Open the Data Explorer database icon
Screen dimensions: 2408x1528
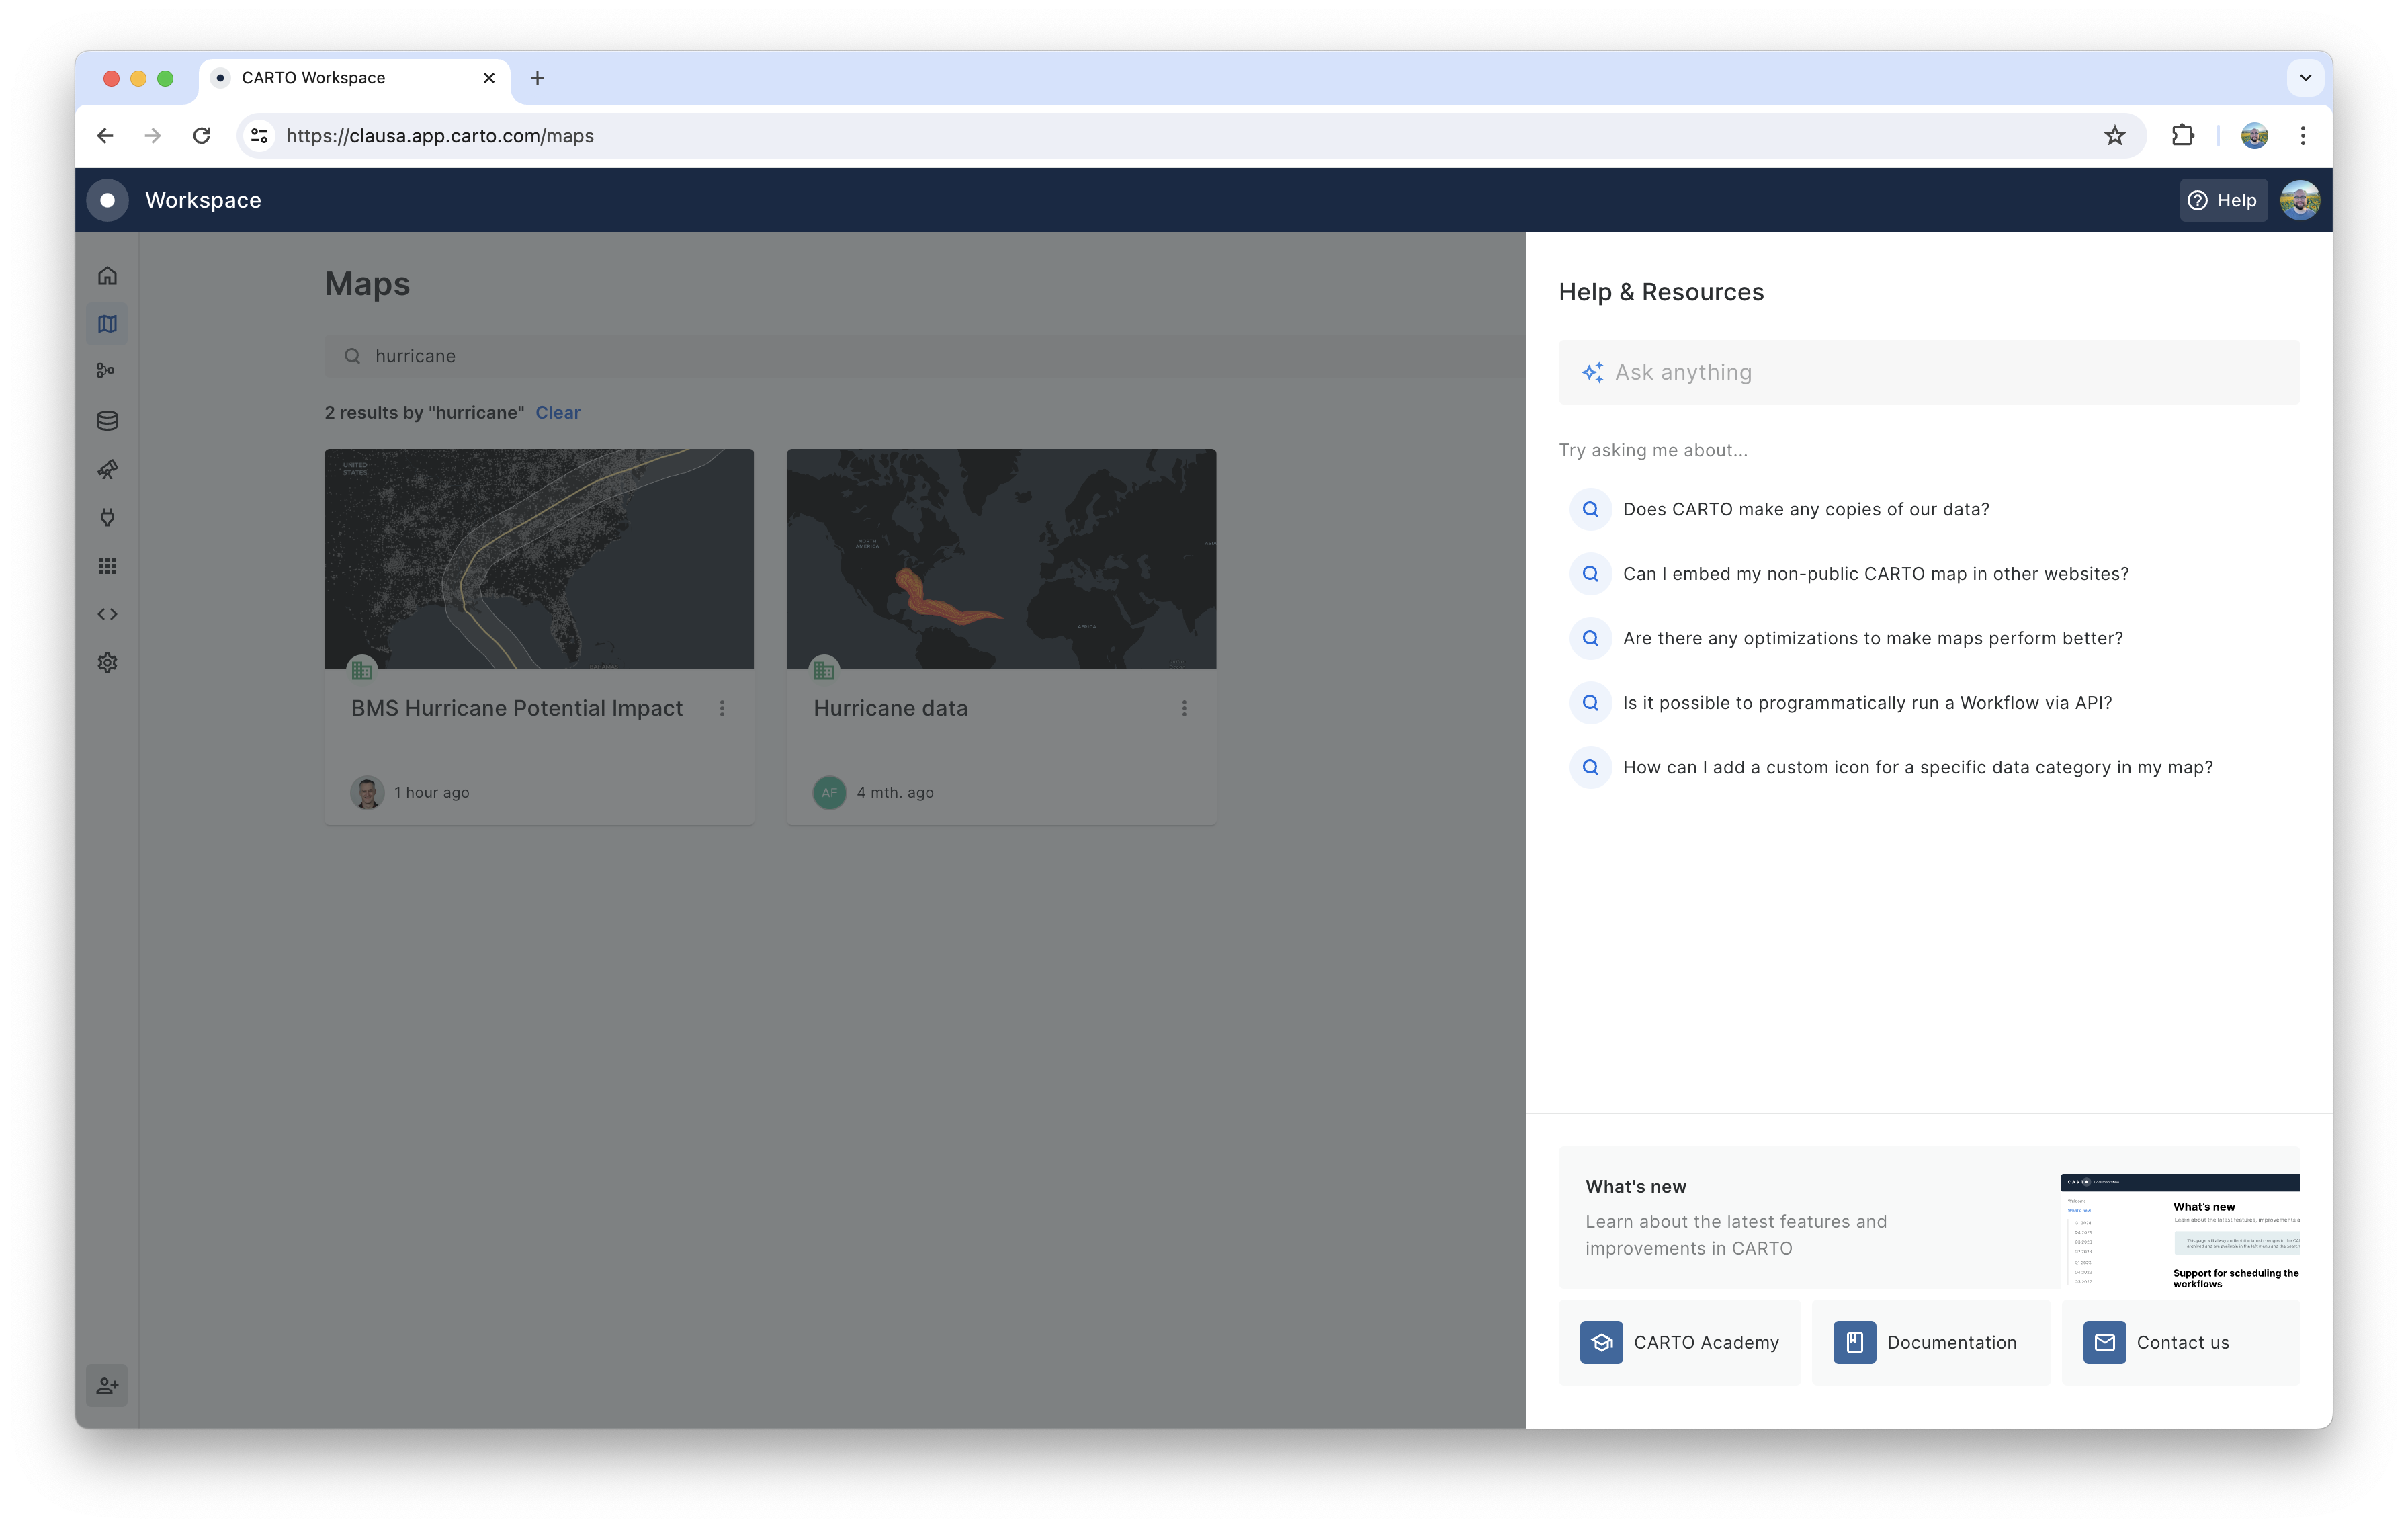(x=107, y=420)
